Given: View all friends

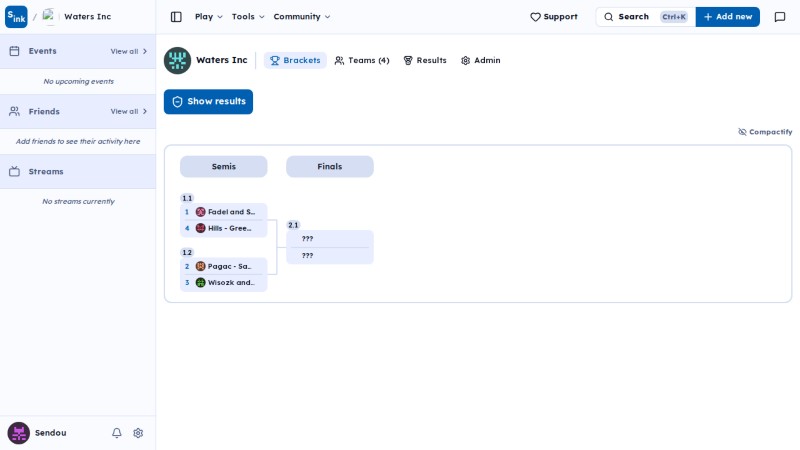Looking at the screenshot, I should pos(129,111).
